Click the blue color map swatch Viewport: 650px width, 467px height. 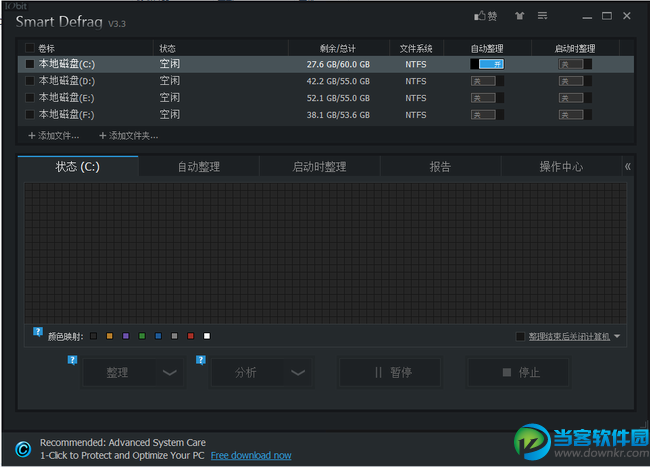click(x=158, y=336)
